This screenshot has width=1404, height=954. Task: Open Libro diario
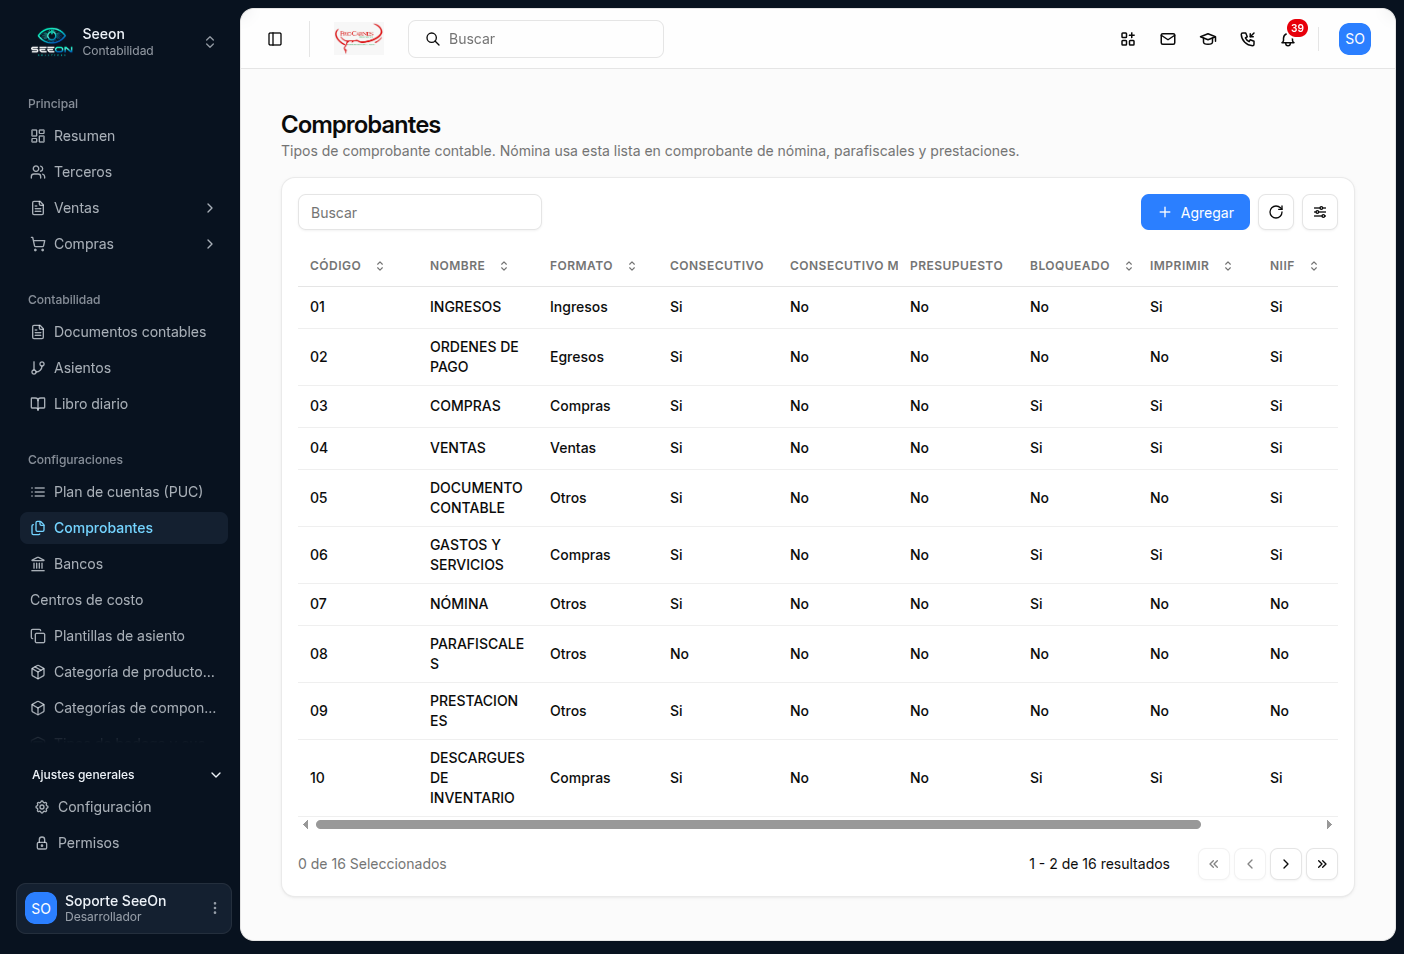pos(124,404)
